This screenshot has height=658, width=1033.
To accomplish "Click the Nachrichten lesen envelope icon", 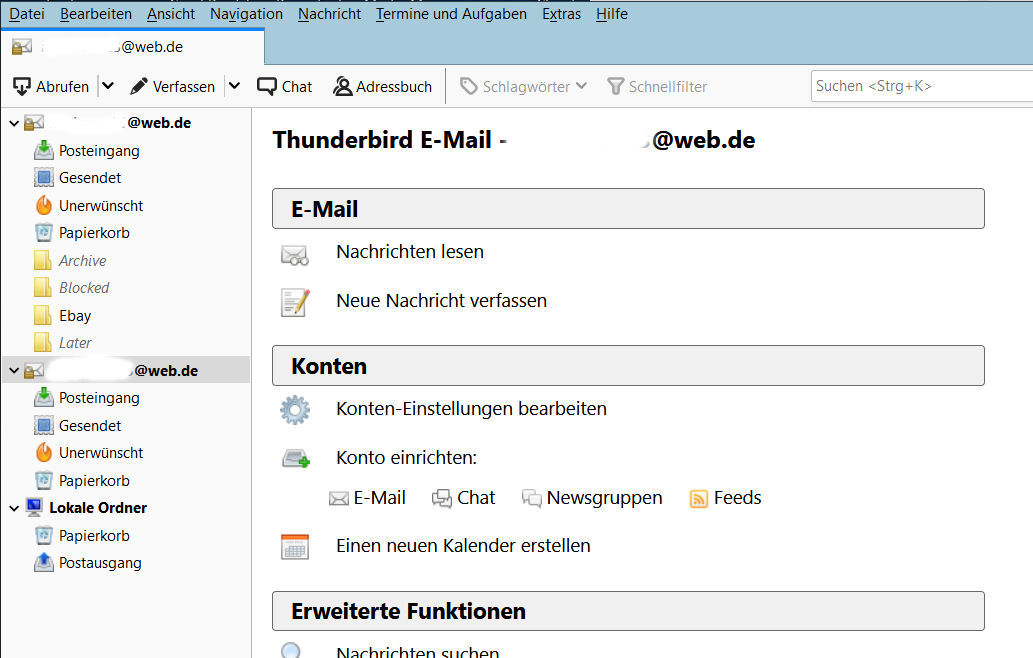I will [x=294, y=255].
